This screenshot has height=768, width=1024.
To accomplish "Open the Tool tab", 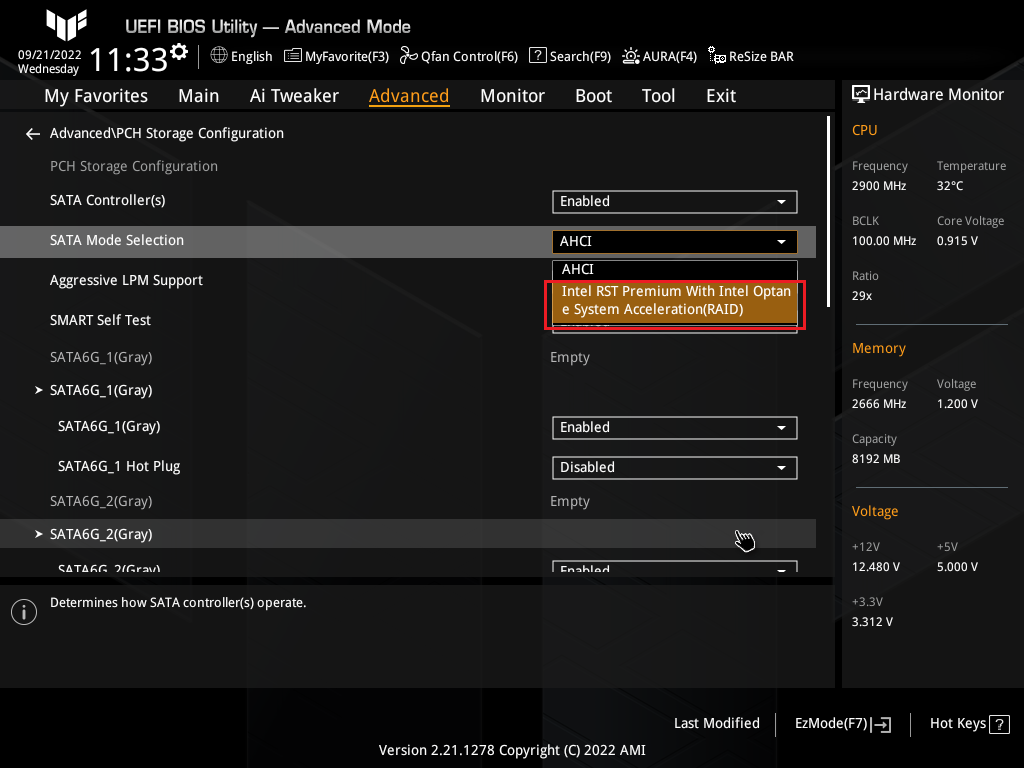I will click(658, 96).
